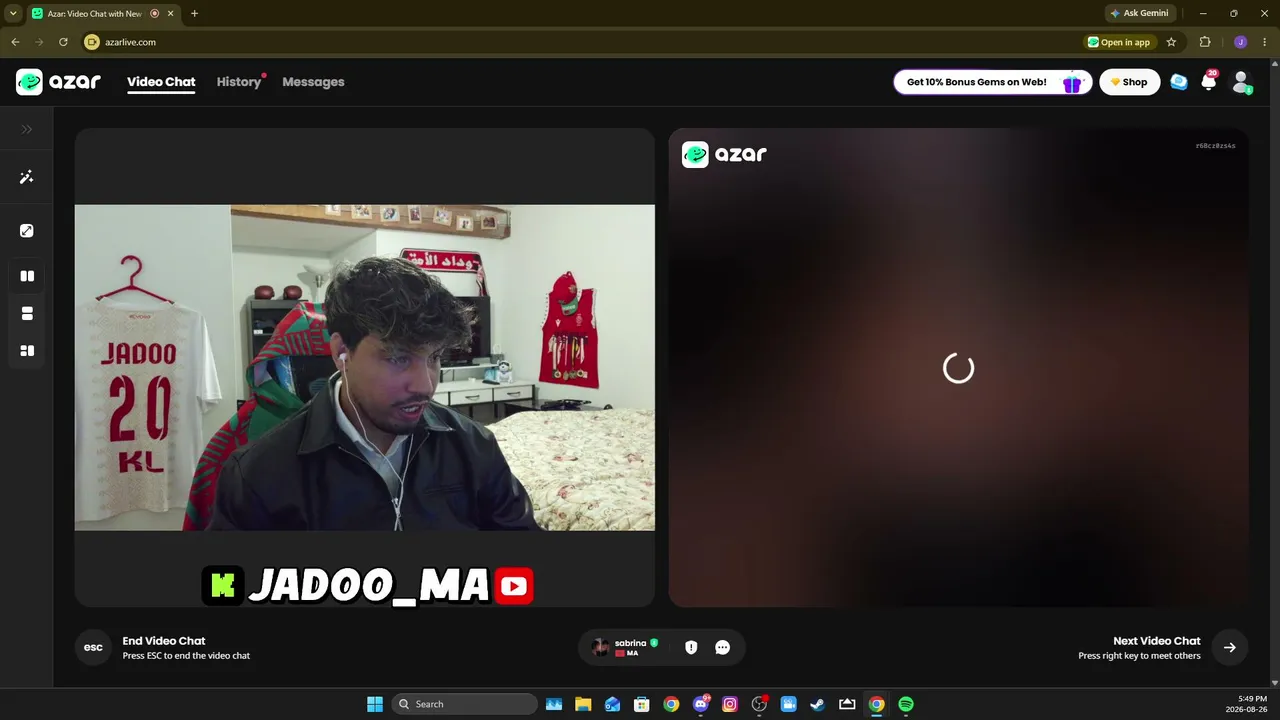
Task: Open the Windows Start menu
Action: [375, 704]
